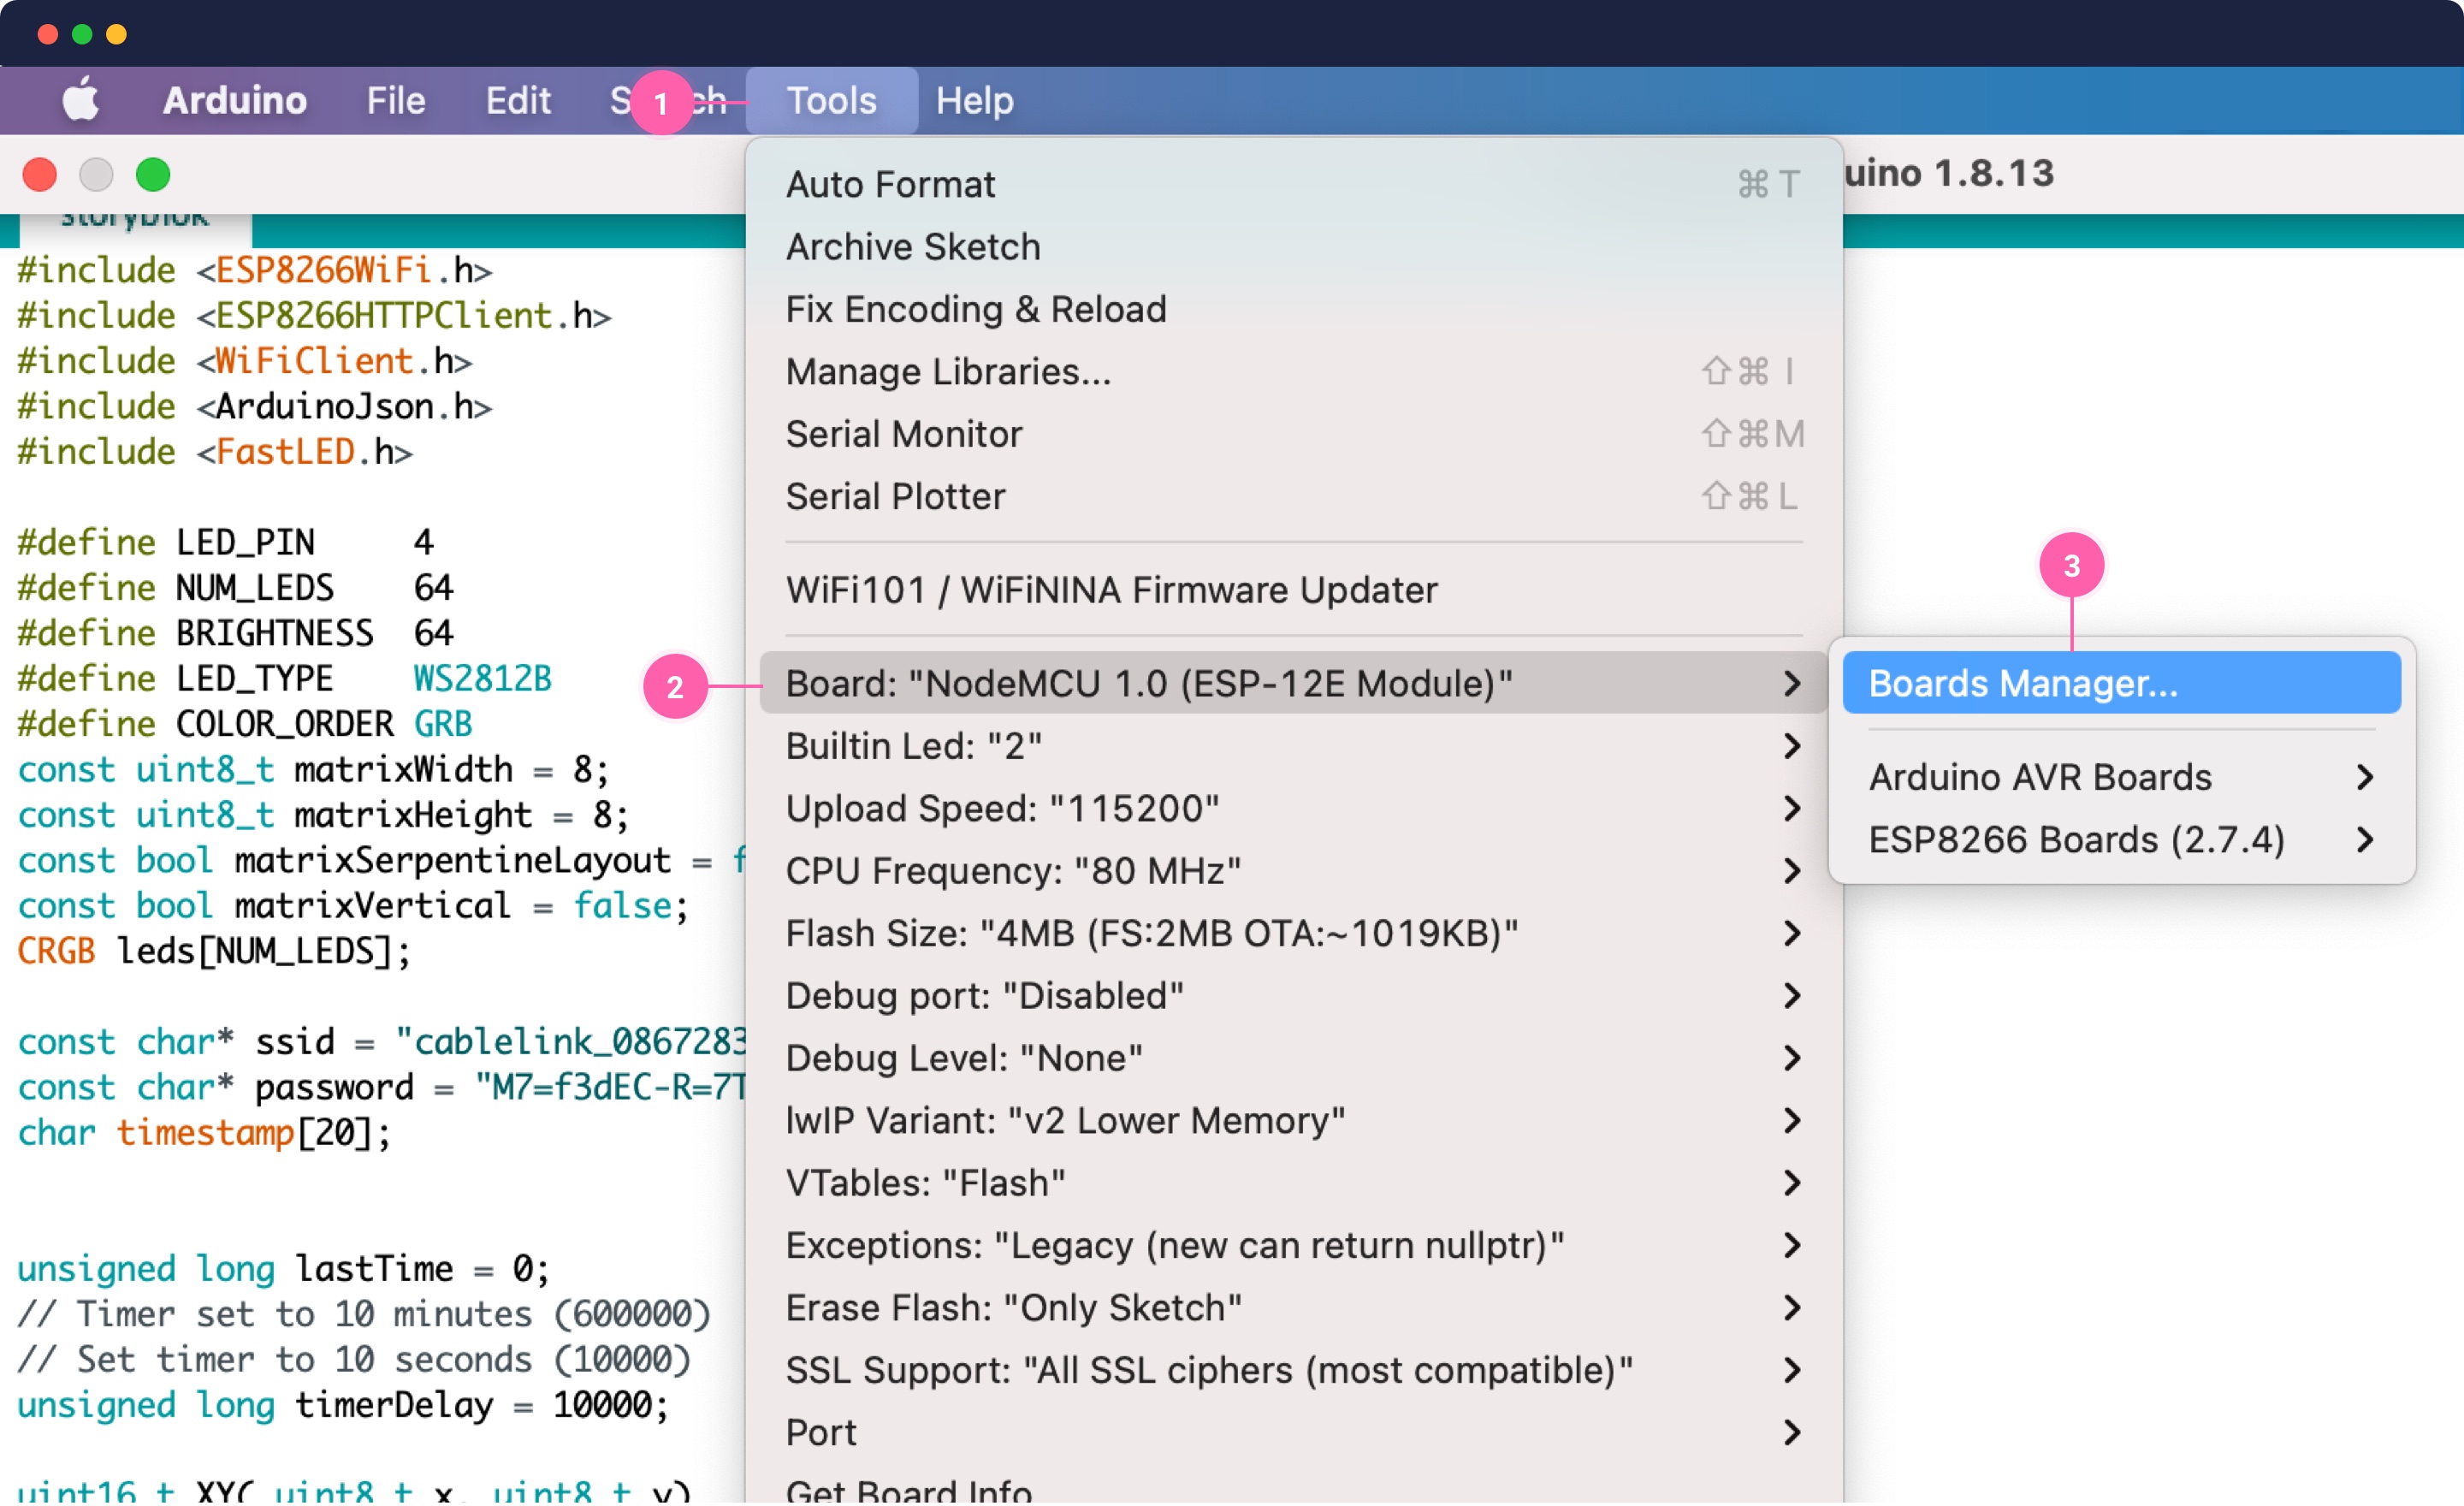The height and width of the screenshot is (1506, 2464).
Task: Click the matrixWidth declaration line
Action: [314, 770]
